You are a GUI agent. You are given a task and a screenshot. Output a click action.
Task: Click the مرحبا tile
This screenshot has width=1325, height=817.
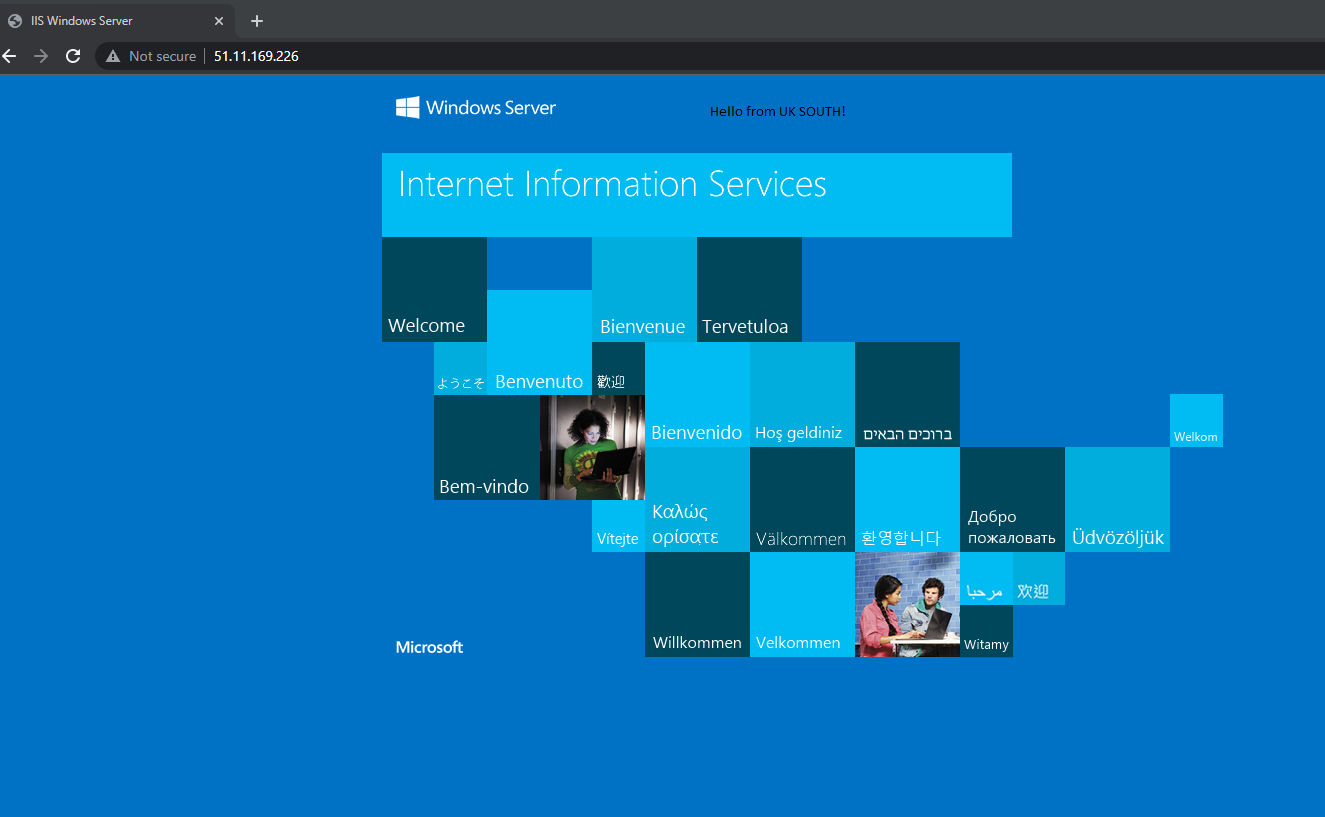[x=986, y=579]
